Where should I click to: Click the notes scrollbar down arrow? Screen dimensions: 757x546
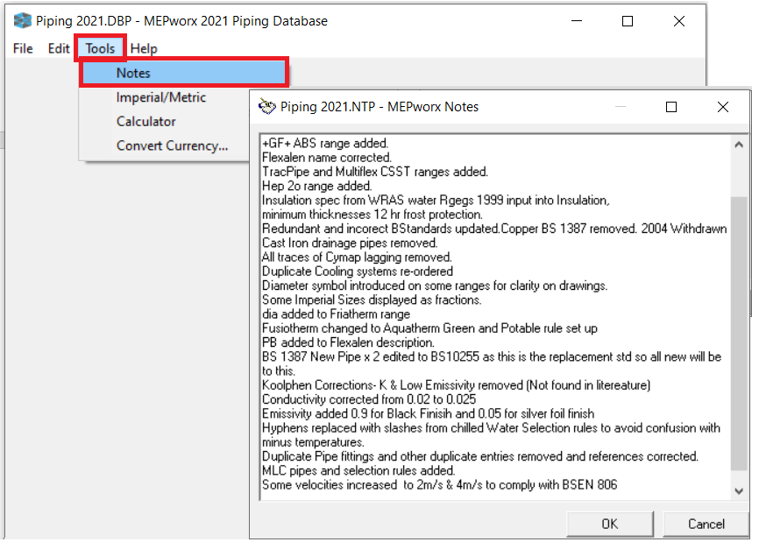coord(739,491)
